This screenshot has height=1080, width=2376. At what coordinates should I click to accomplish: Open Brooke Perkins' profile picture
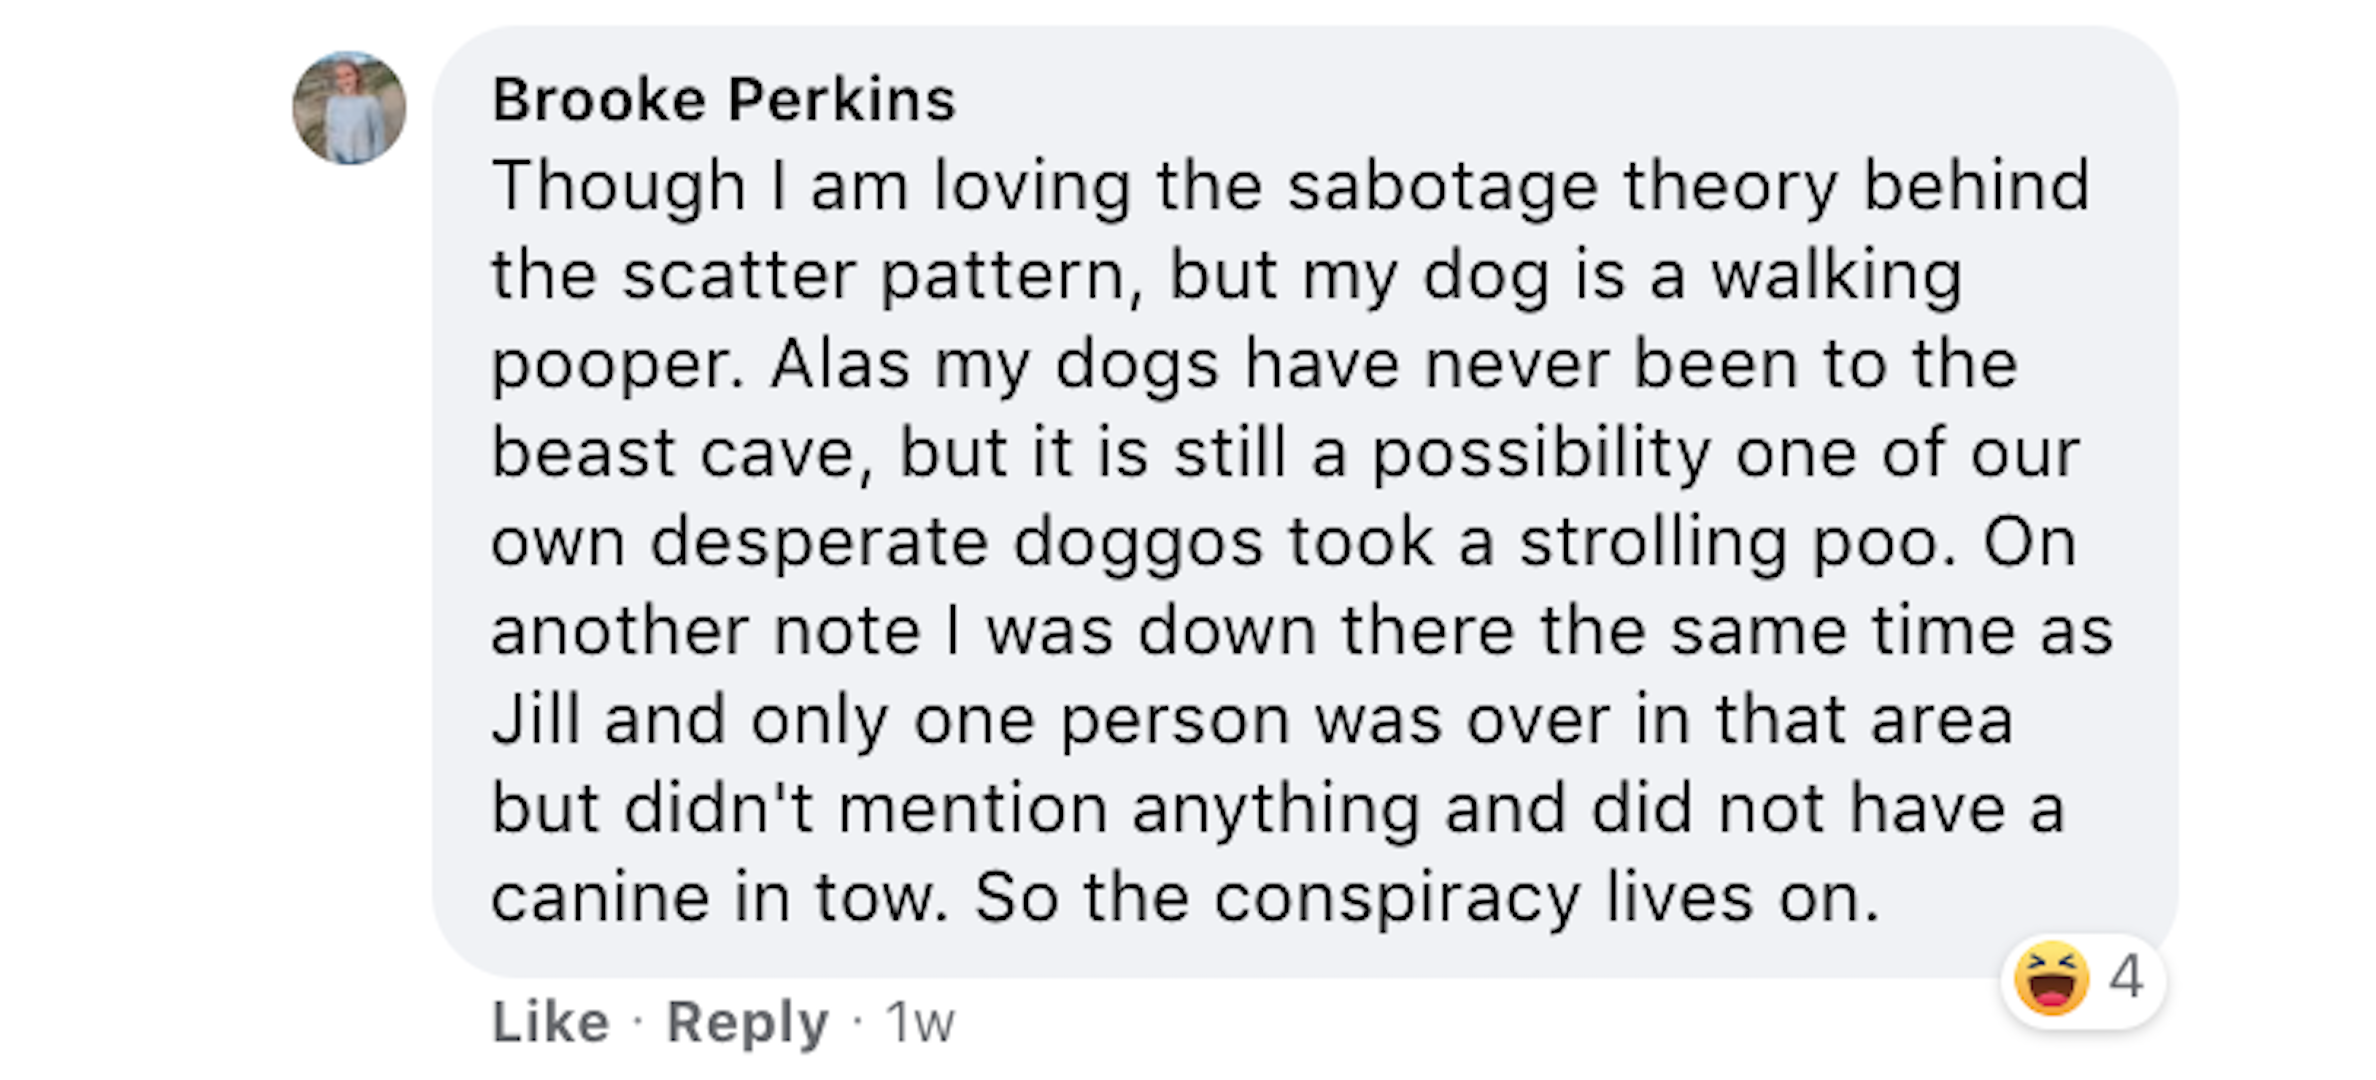pos(349,108)
